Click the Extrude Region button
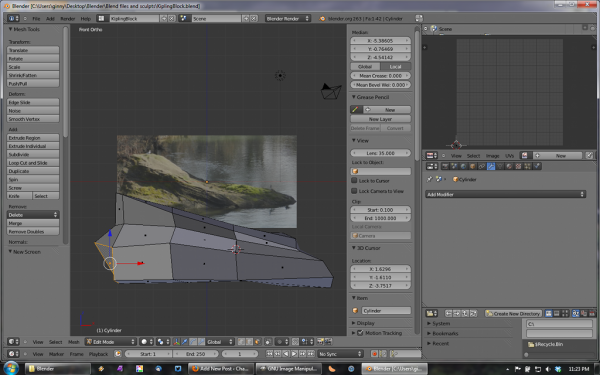The height and width of the screenshot is (375, 600). coord(33,138)
